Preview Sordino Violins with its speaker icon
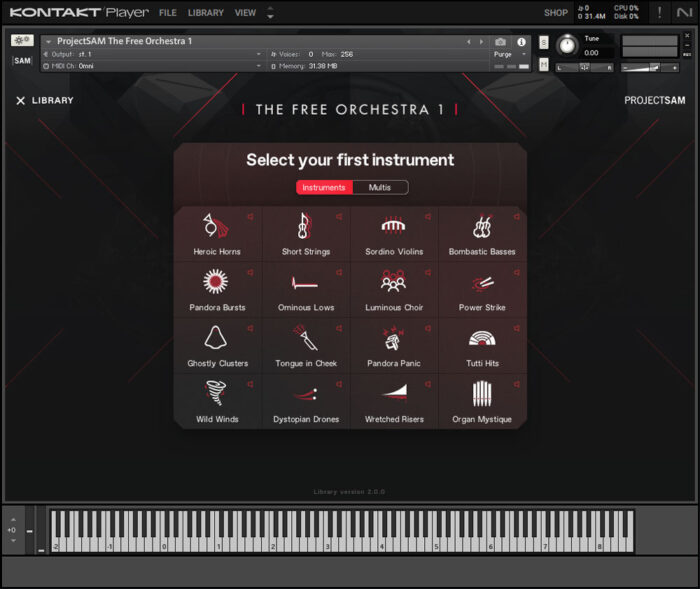 click(x=428, y=217)
